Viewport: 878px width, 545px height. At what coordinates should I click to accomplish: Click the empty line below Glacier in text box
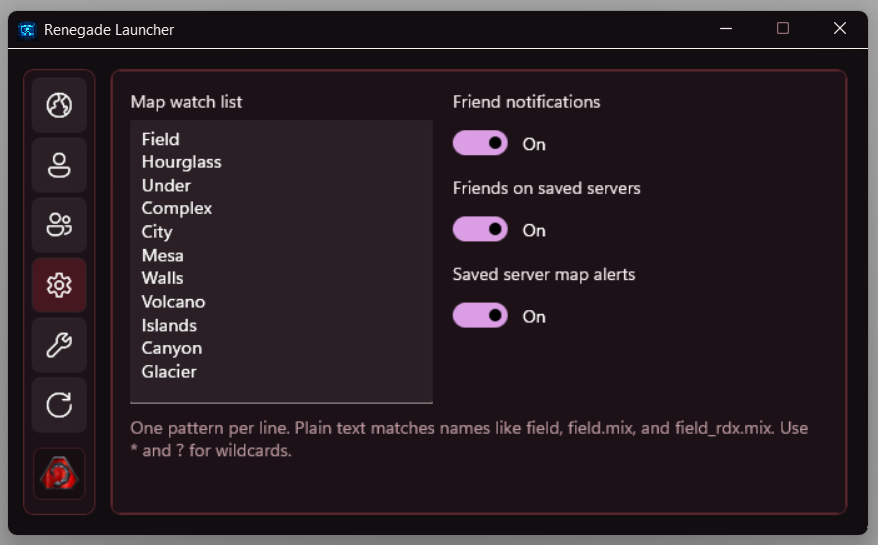click(x=281, y=392)
